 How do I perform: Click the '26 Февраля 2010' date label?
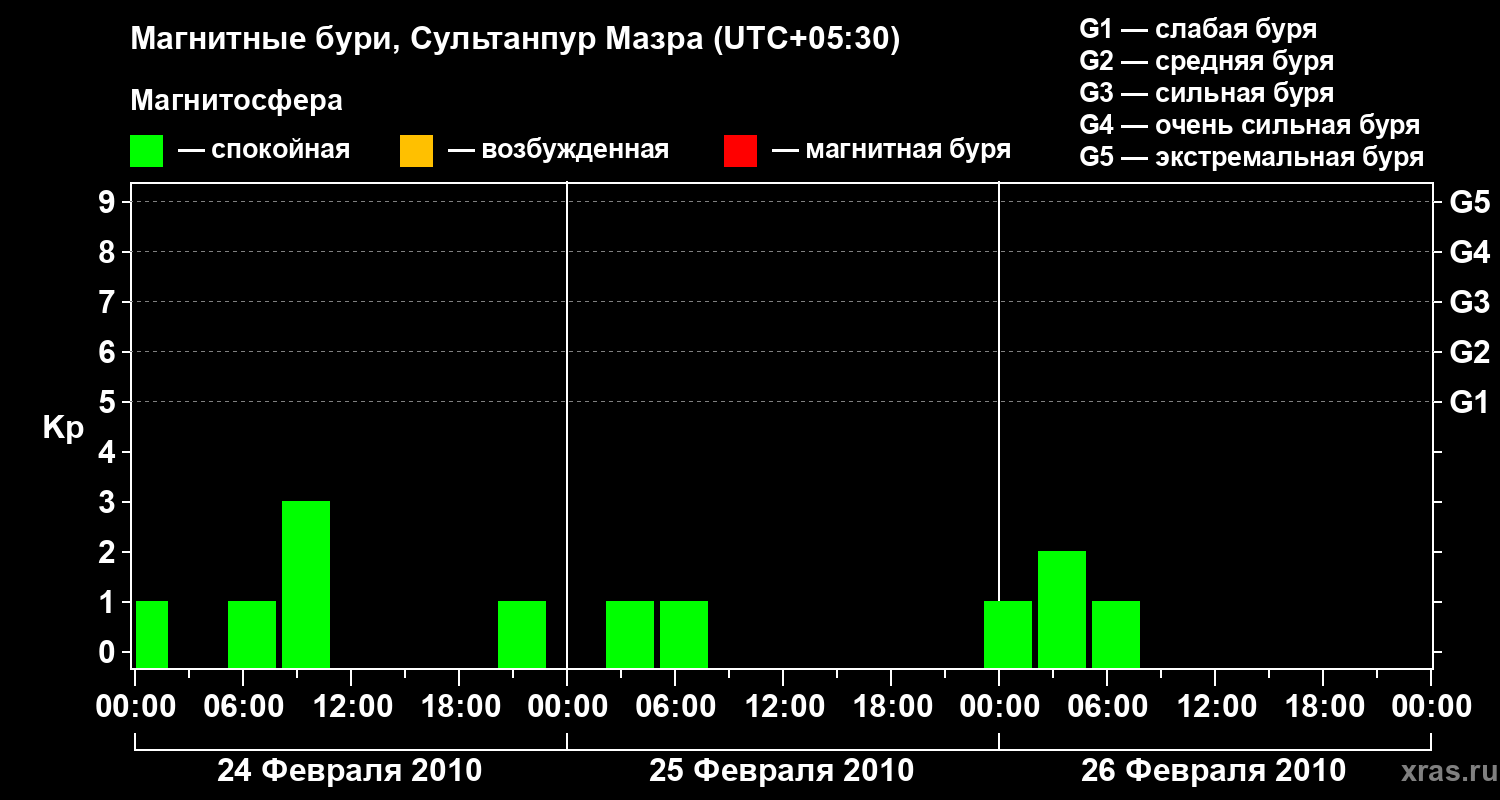tap(1214, 771)
